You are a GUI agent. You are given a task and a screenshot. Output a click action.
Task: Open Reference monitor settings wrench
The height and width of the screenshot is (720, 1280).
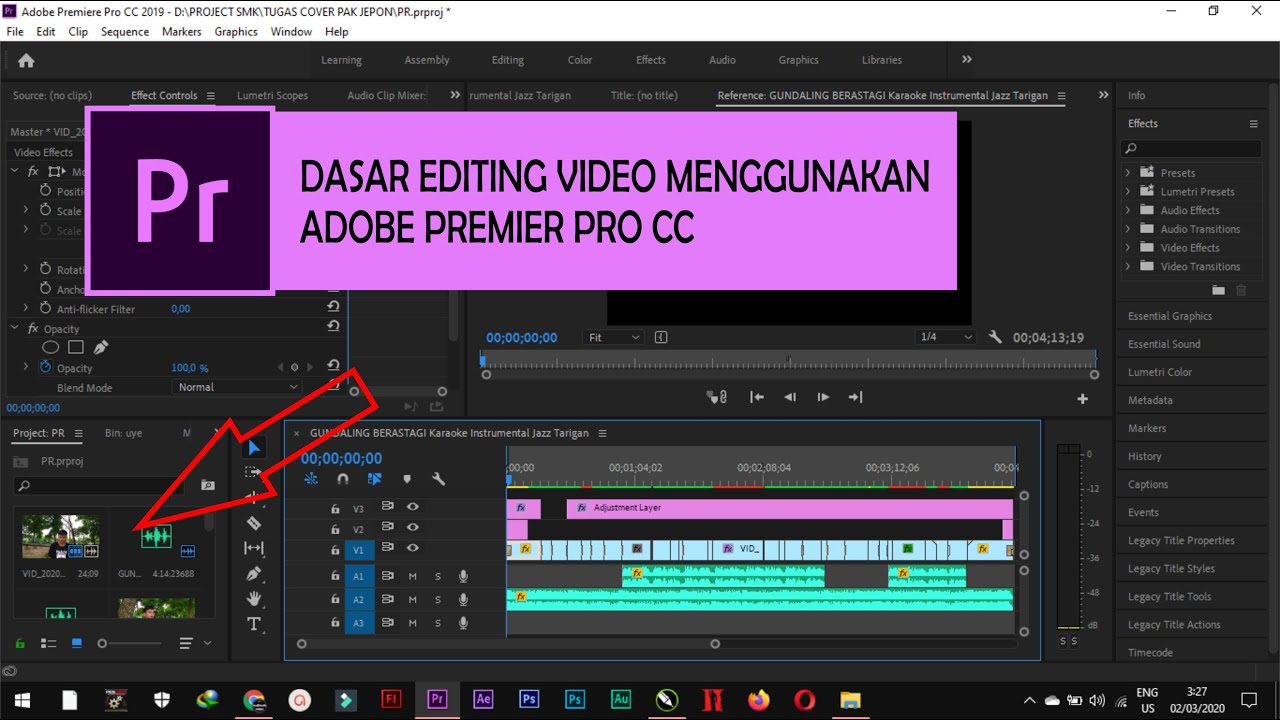click(995, 337)
